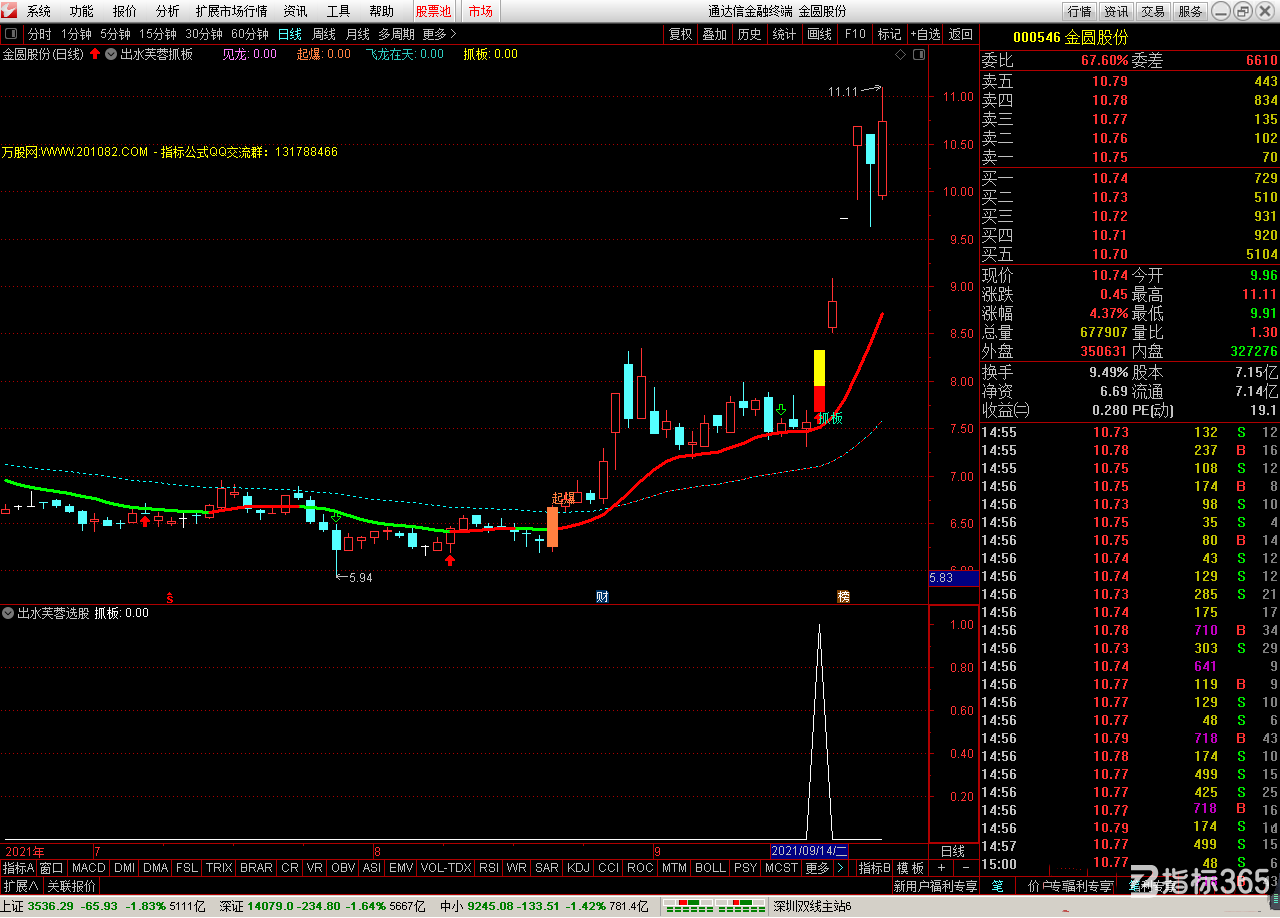Click the 财 marker on the chart timeline
1280x918 pixels.
click(x=602, y=597)
